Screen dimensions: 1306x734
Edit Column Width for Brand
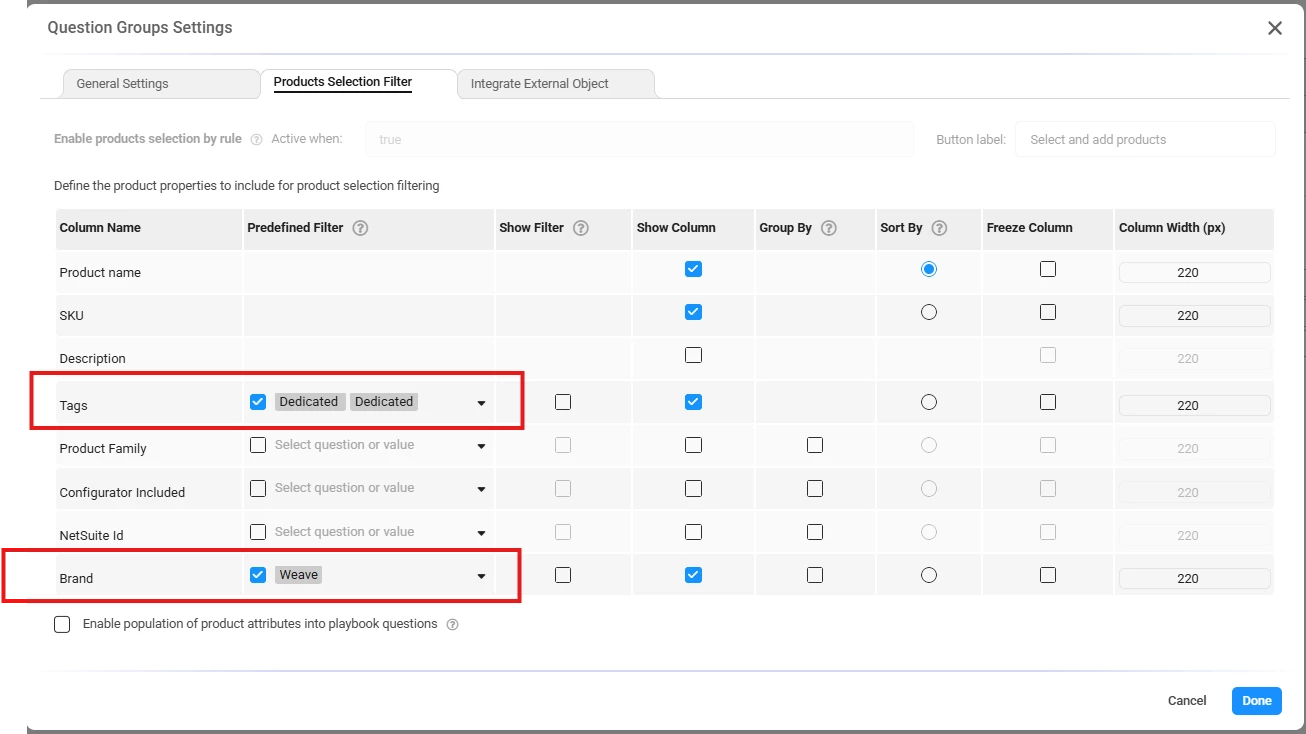[x=1194, y=578]
